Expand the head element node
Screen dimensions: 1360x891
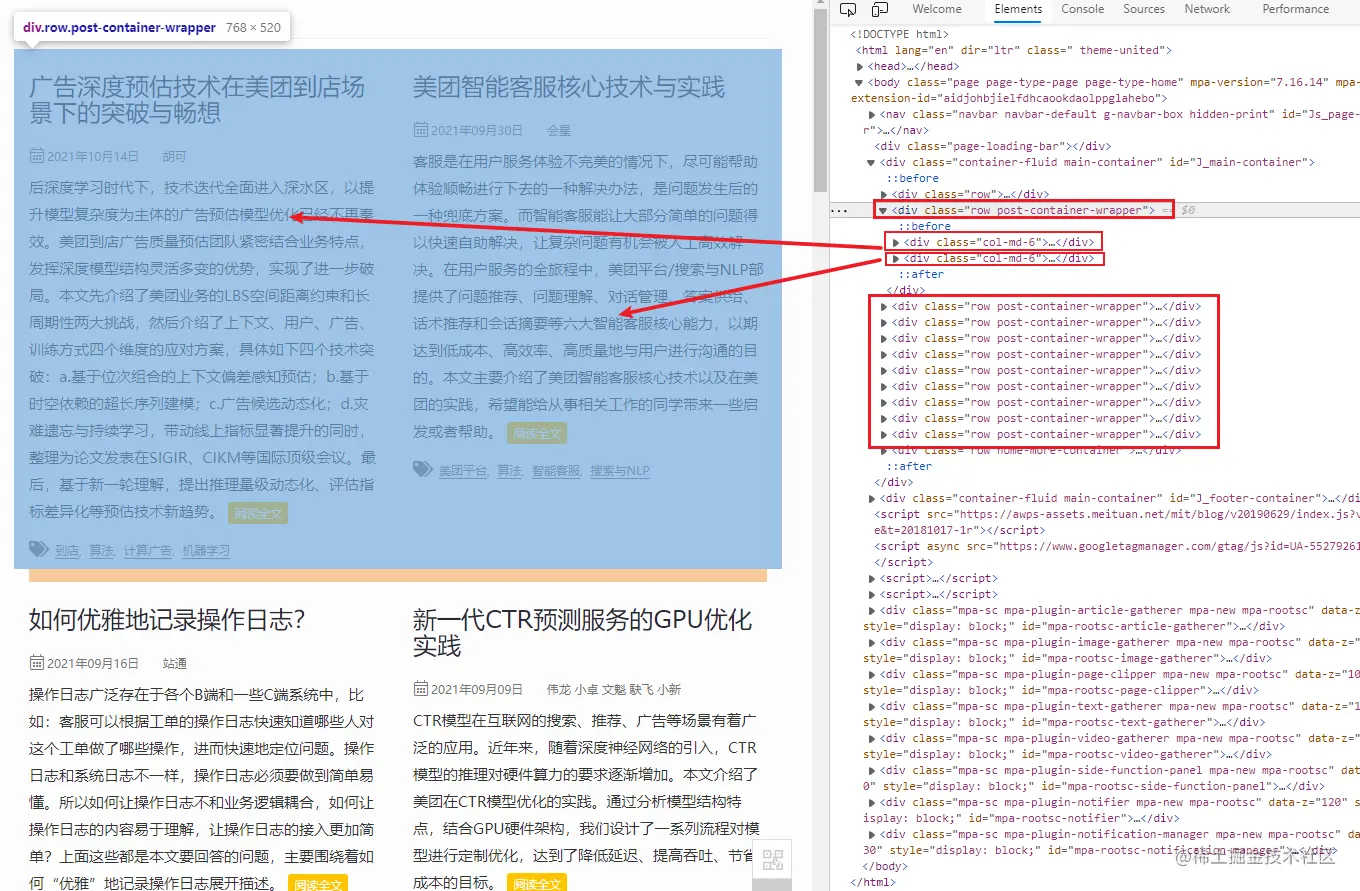860,66
